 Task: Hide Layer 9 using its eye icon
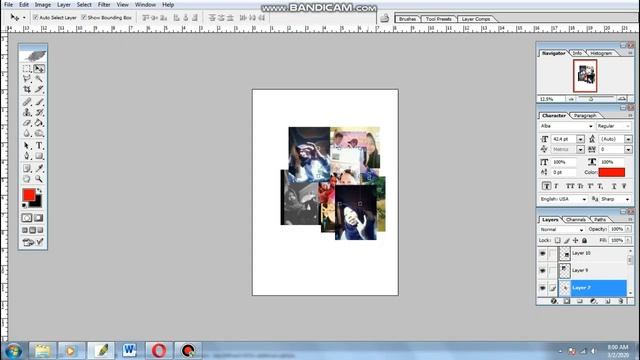542,270
